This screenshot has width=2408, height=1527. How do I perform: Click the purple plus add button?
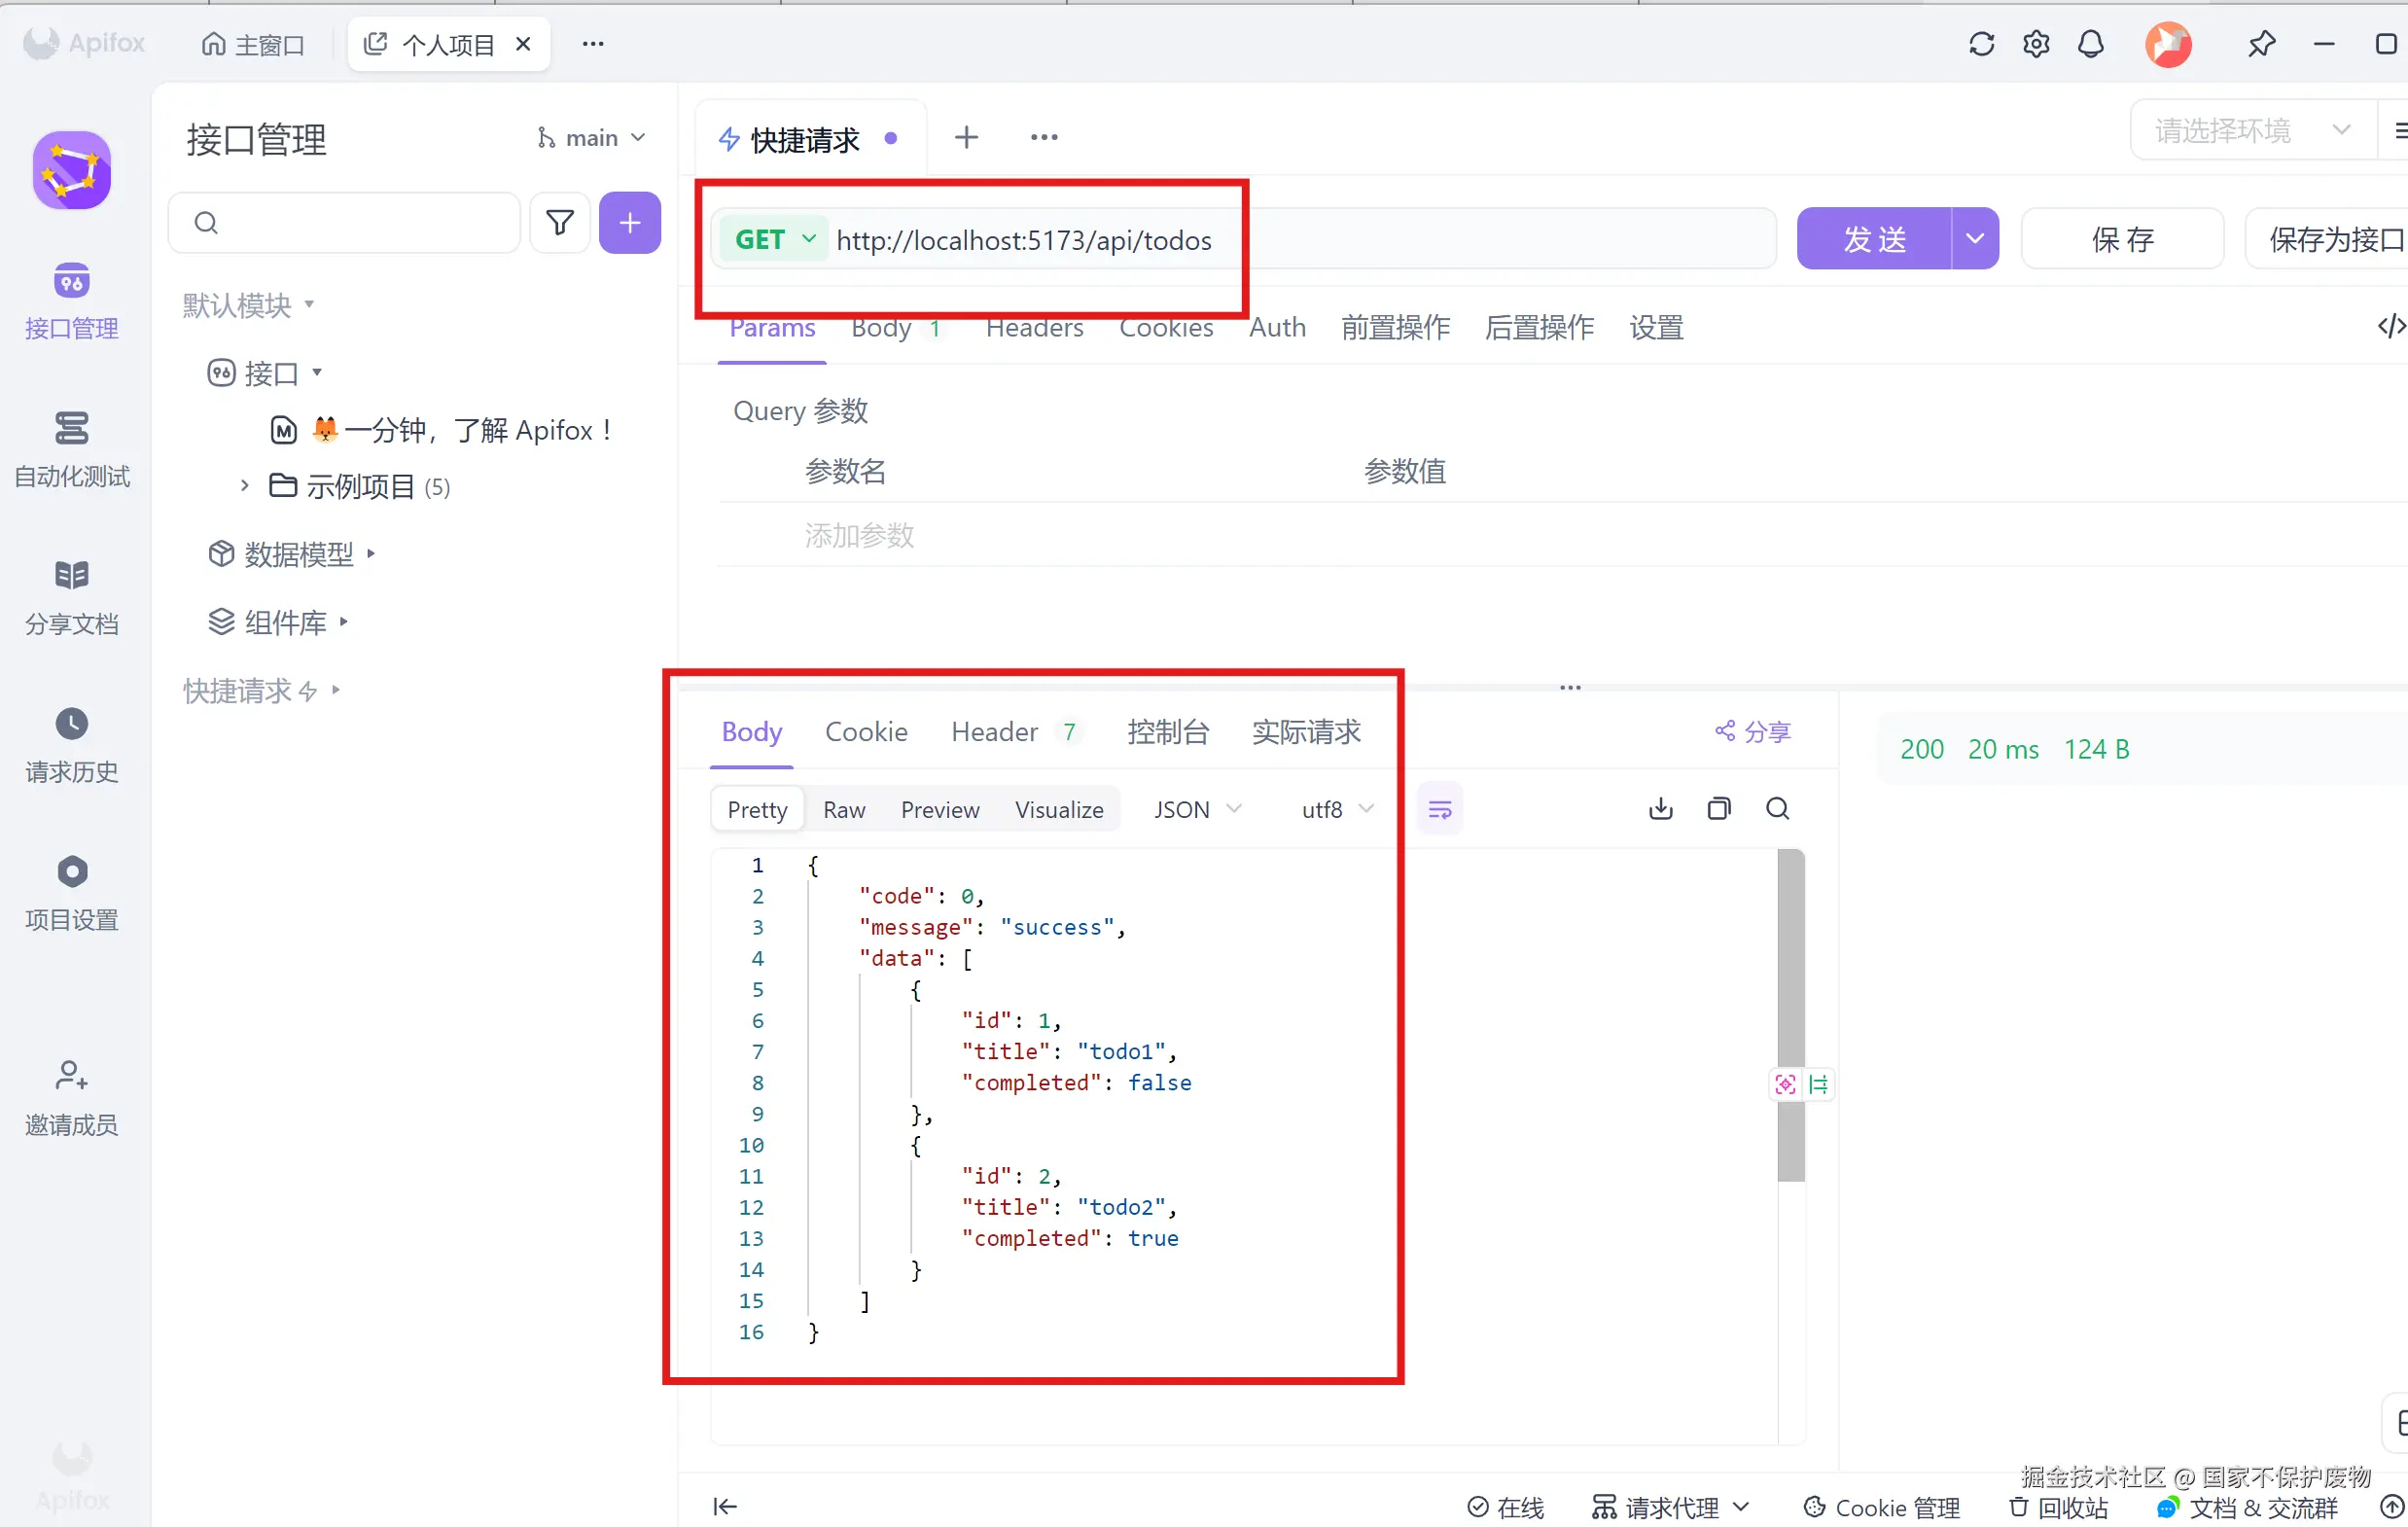[629, 222]
